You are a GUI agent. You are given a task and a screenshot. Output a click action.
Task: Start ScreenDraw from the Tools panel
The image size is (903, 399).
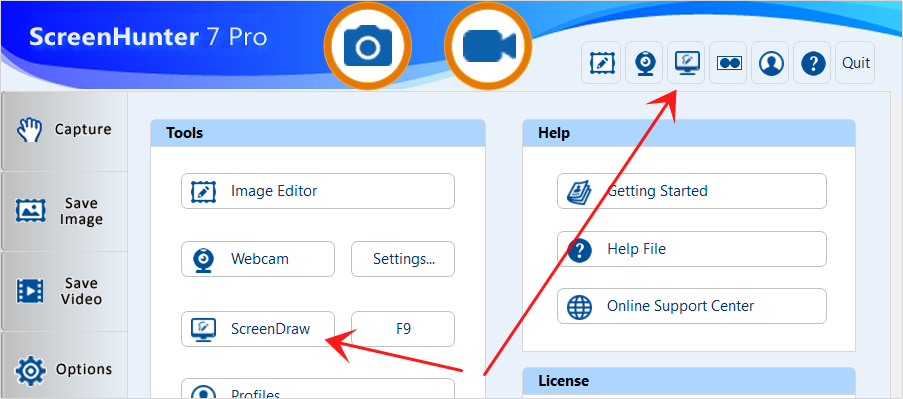[257, 329]
